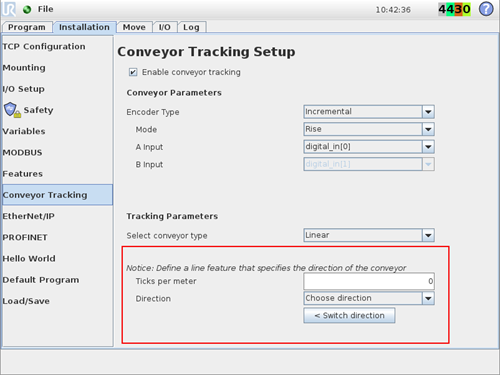500x375 pixels.
Task: Click the Universal Robots logo icon
Action: coord(9,9)
